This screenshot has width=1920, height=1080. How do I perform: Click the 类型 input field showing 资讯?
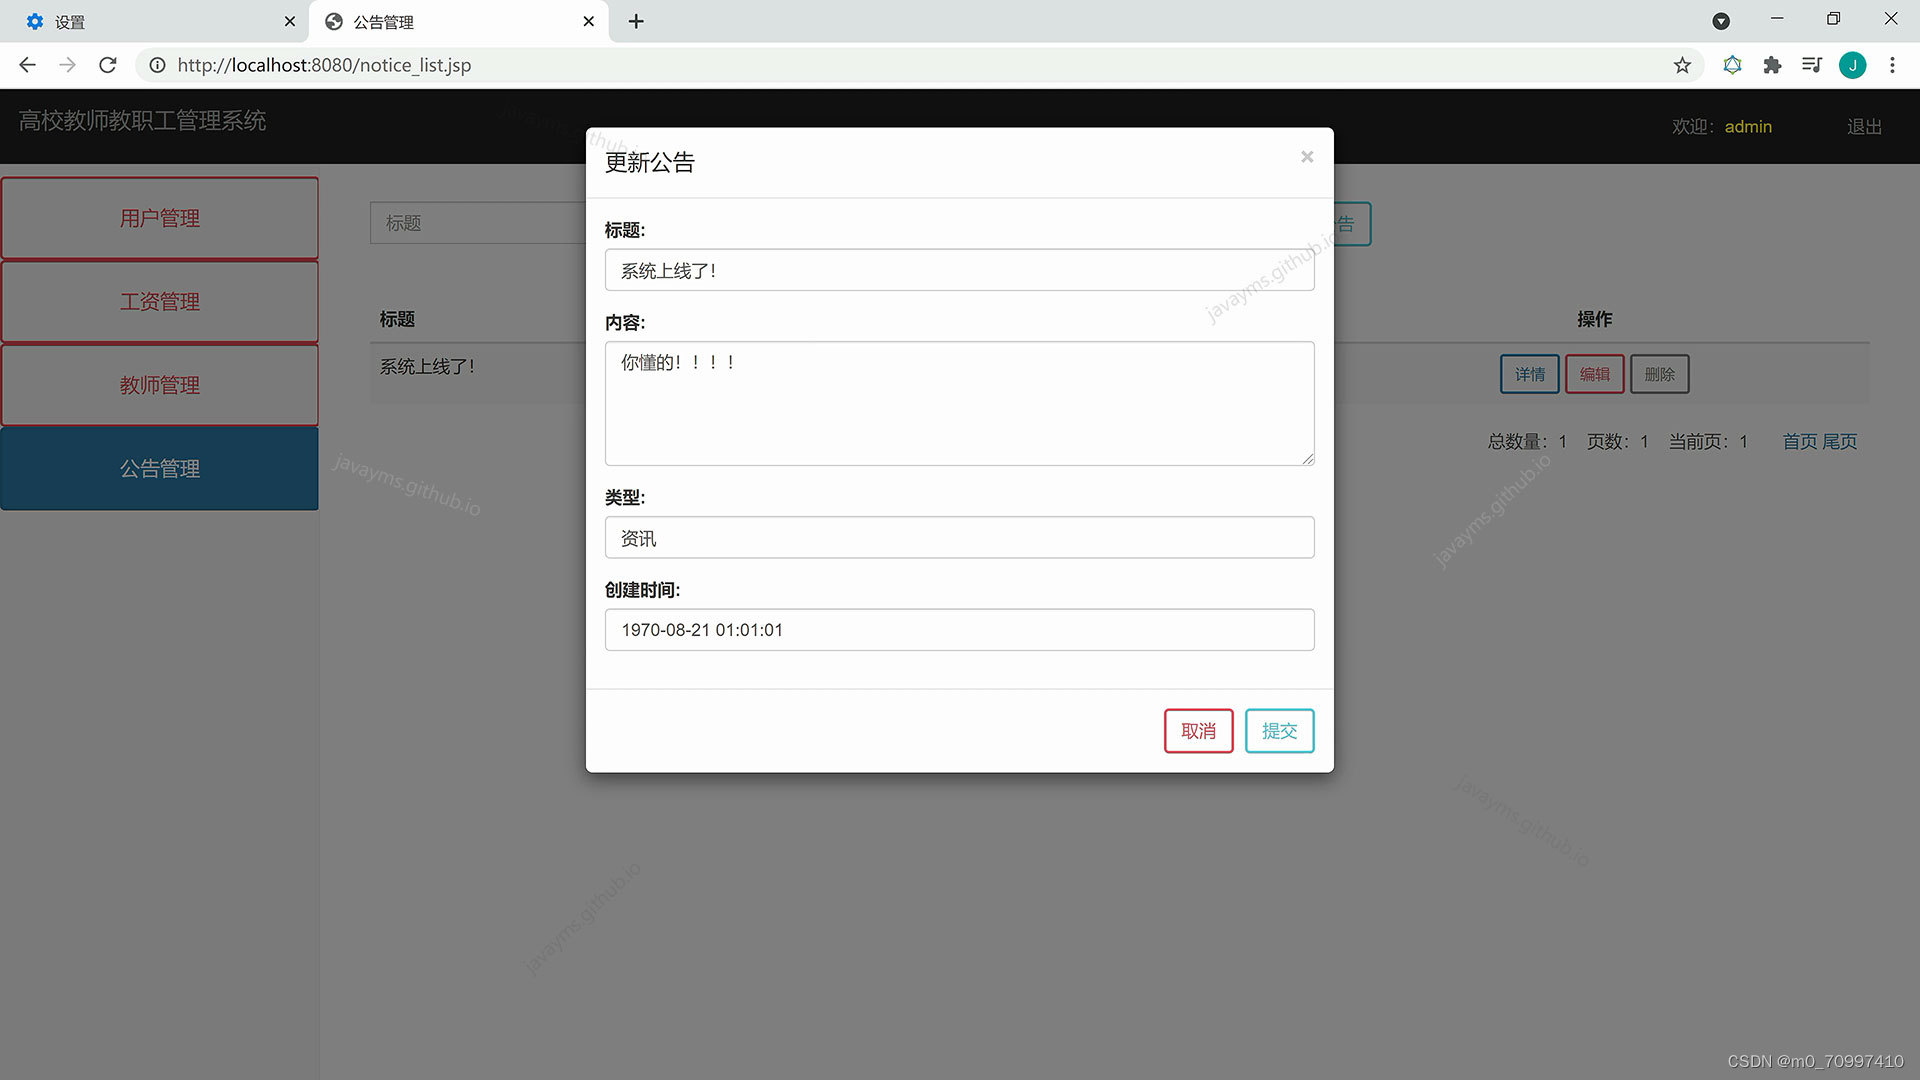959,537
